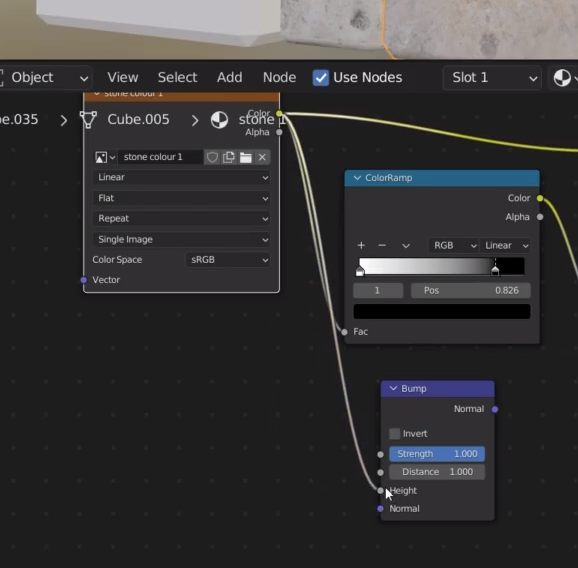The height and width of the screenshot is (568, 578).
Task: Click the image node Color output socket
Action: tap(279, 113)
